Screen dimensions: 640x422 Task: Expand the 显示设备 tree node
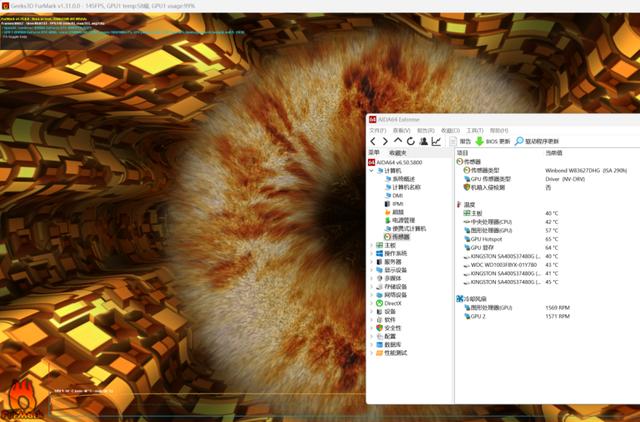(x=371, y=270)
